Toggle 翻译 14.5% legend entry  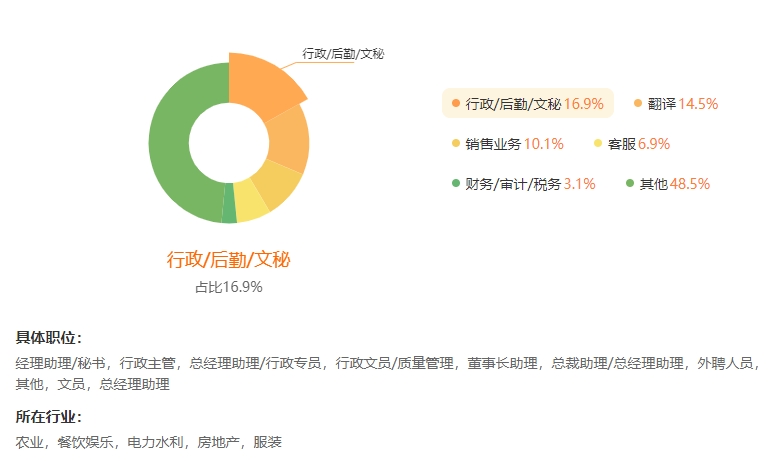click(x=675, y=104)
